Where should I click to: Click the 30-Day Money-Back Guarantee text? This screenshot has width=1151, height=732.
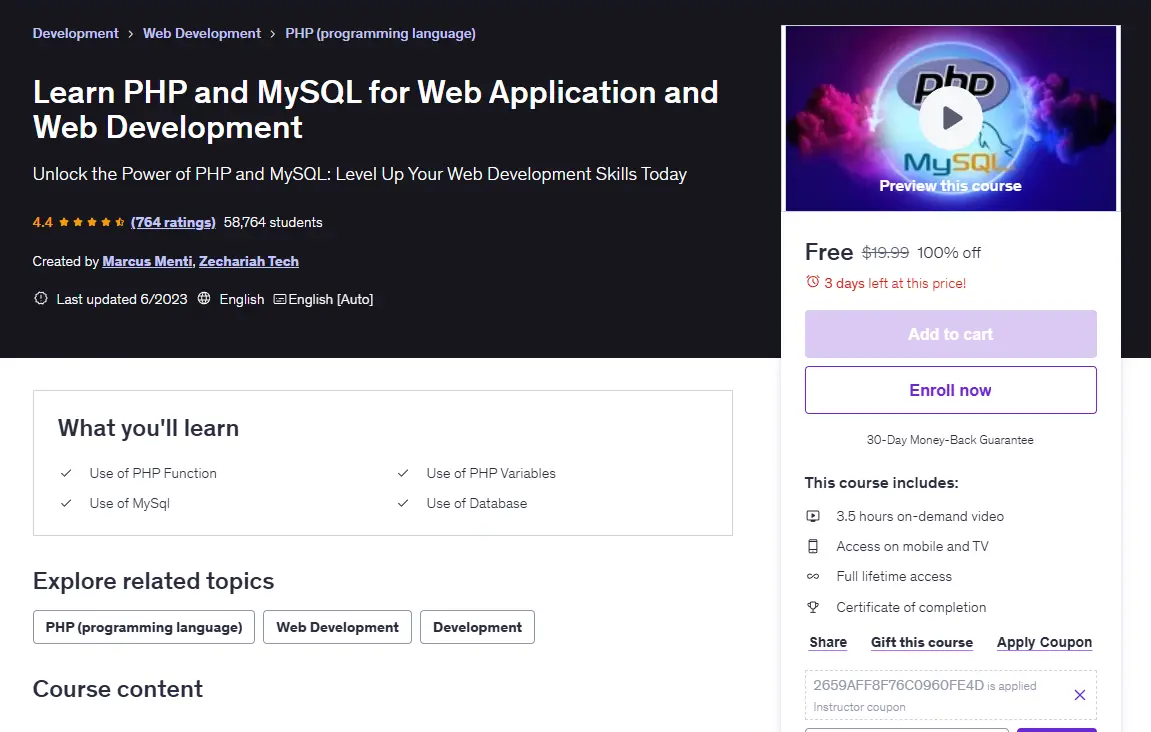tap(950, 440)
